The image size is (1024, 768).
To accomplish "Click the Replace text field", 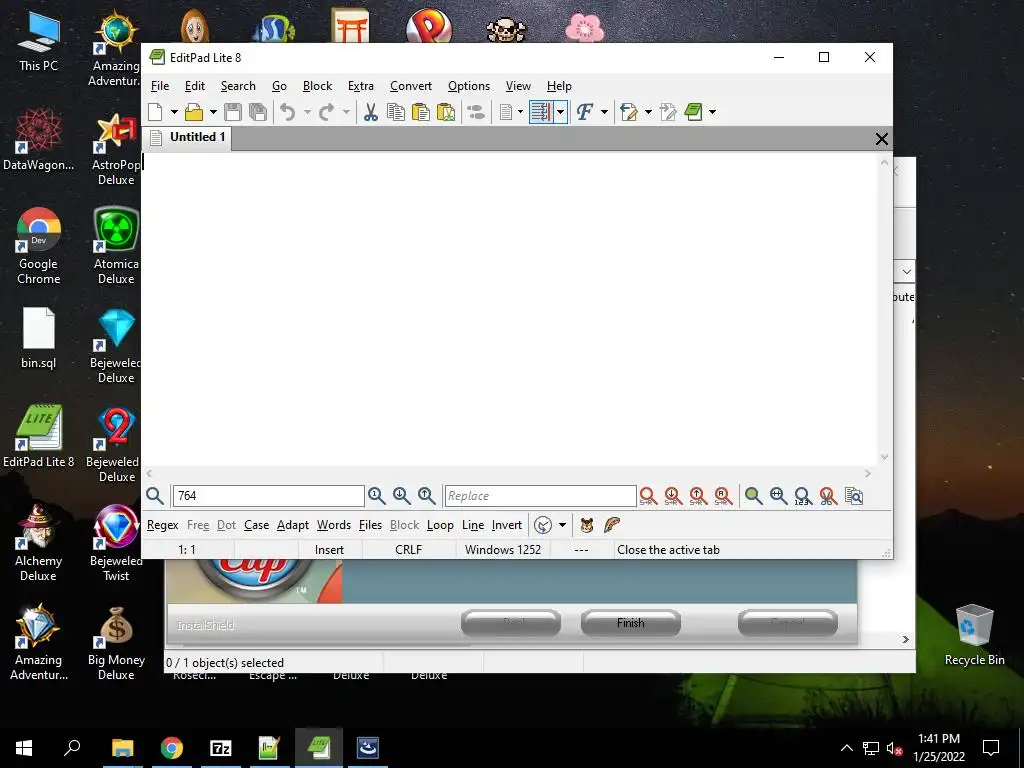I will pyautogui.click(x=540, y=496).
